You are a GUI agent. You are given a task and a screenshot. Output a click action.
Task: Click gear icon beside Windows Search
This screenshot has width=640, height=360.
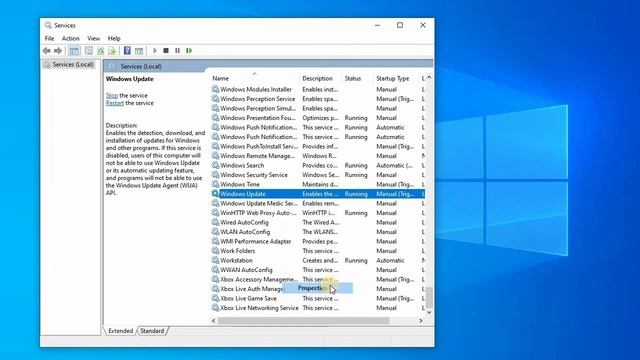coord(215,165)
